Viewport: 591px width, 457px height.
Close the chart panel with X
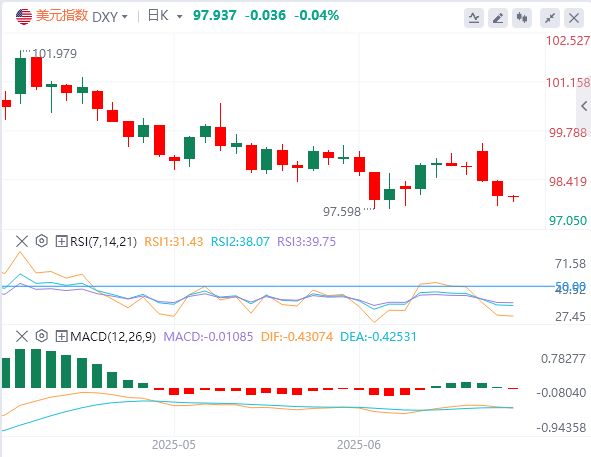pyautogui.click(x=574, y=18)
